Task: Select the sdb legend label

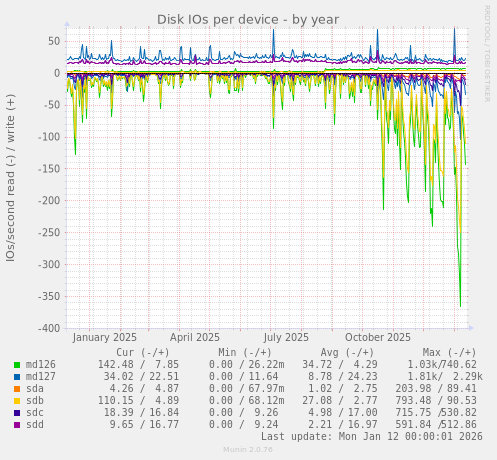Action: pos(35,401)
